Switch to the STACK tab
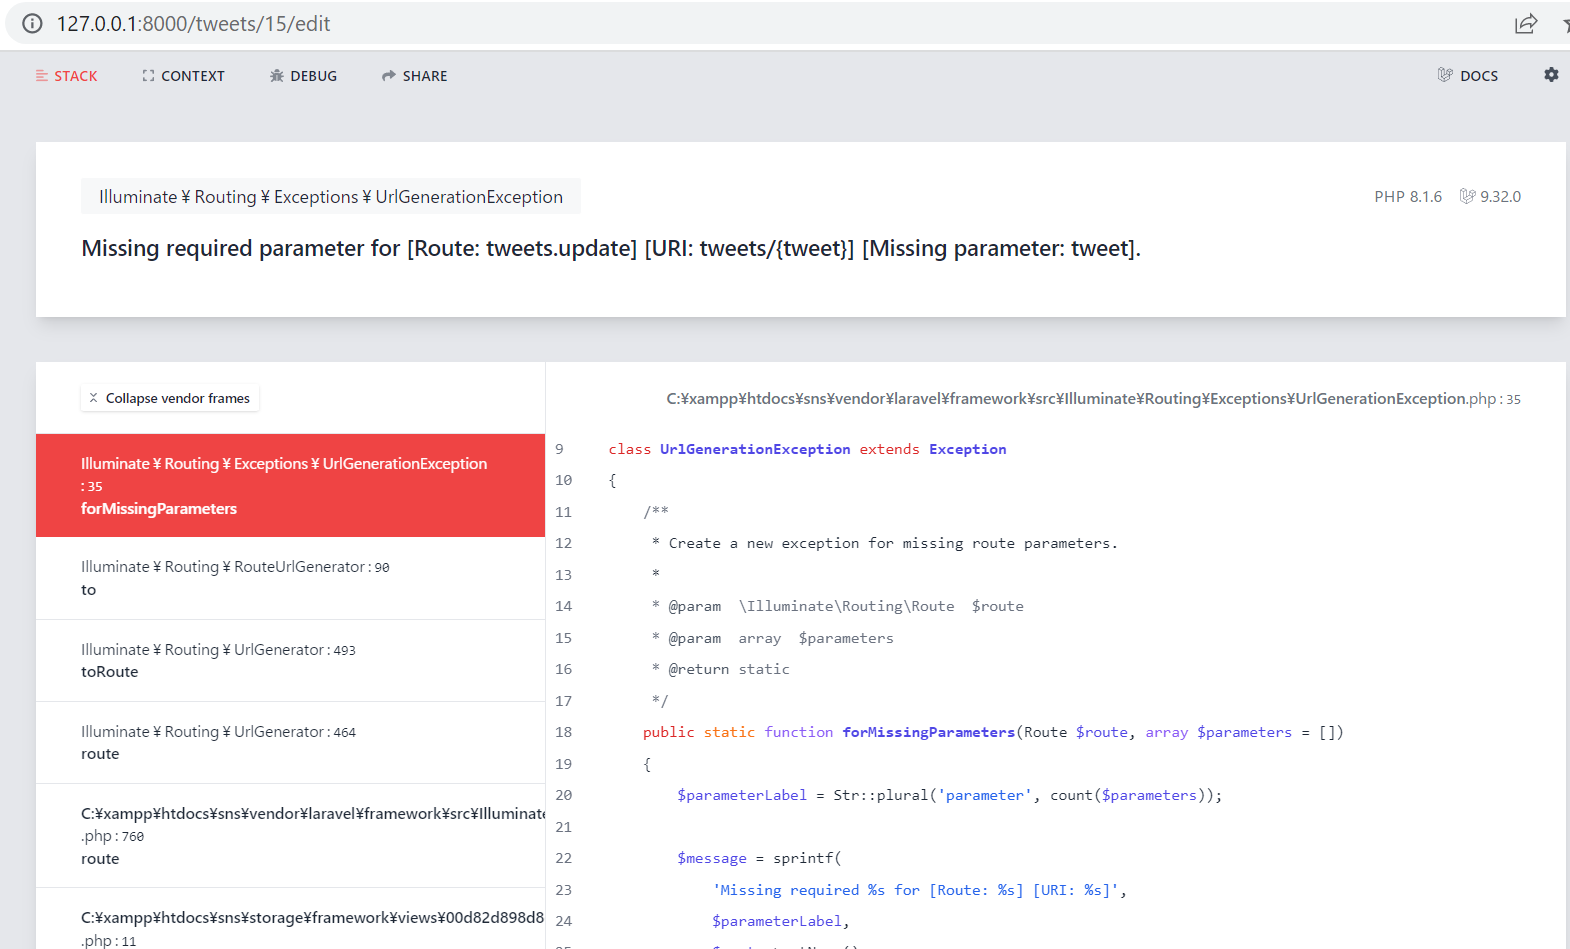 click(67, 76)
